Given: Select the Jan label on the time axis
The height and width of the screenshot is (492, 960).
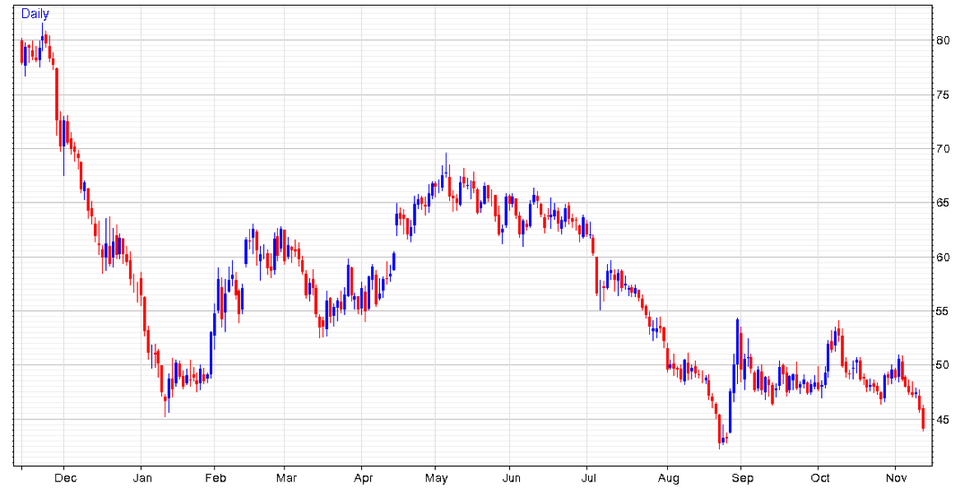Looking at the screenshot, I should click(x=142, y=478).
